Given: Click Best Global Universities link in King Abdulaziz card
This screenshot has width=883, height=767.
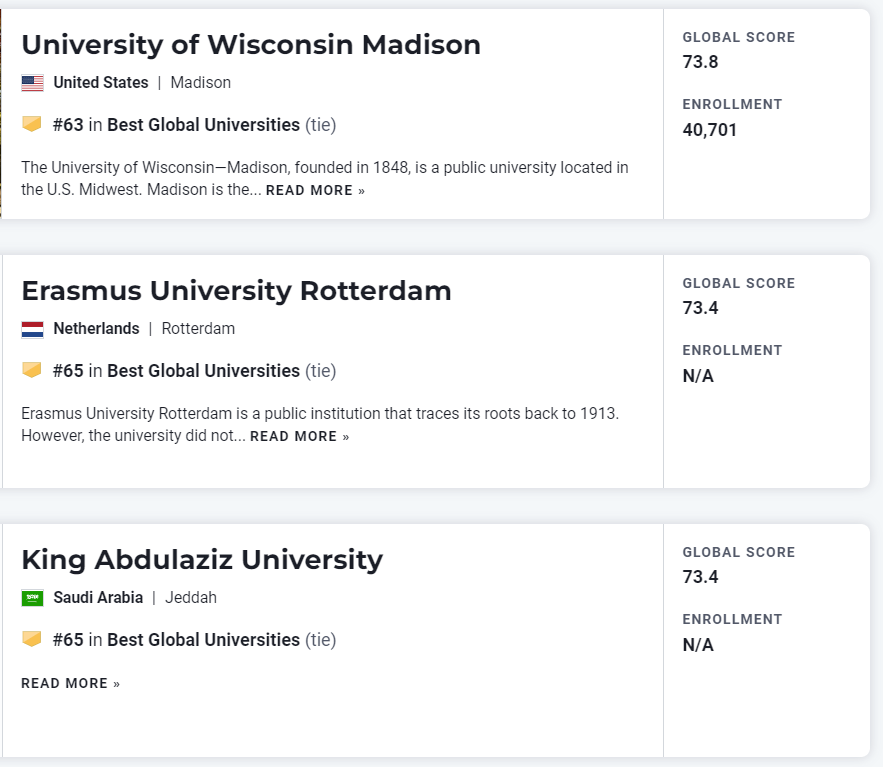Looking at the screenshot, I should 203,640.
